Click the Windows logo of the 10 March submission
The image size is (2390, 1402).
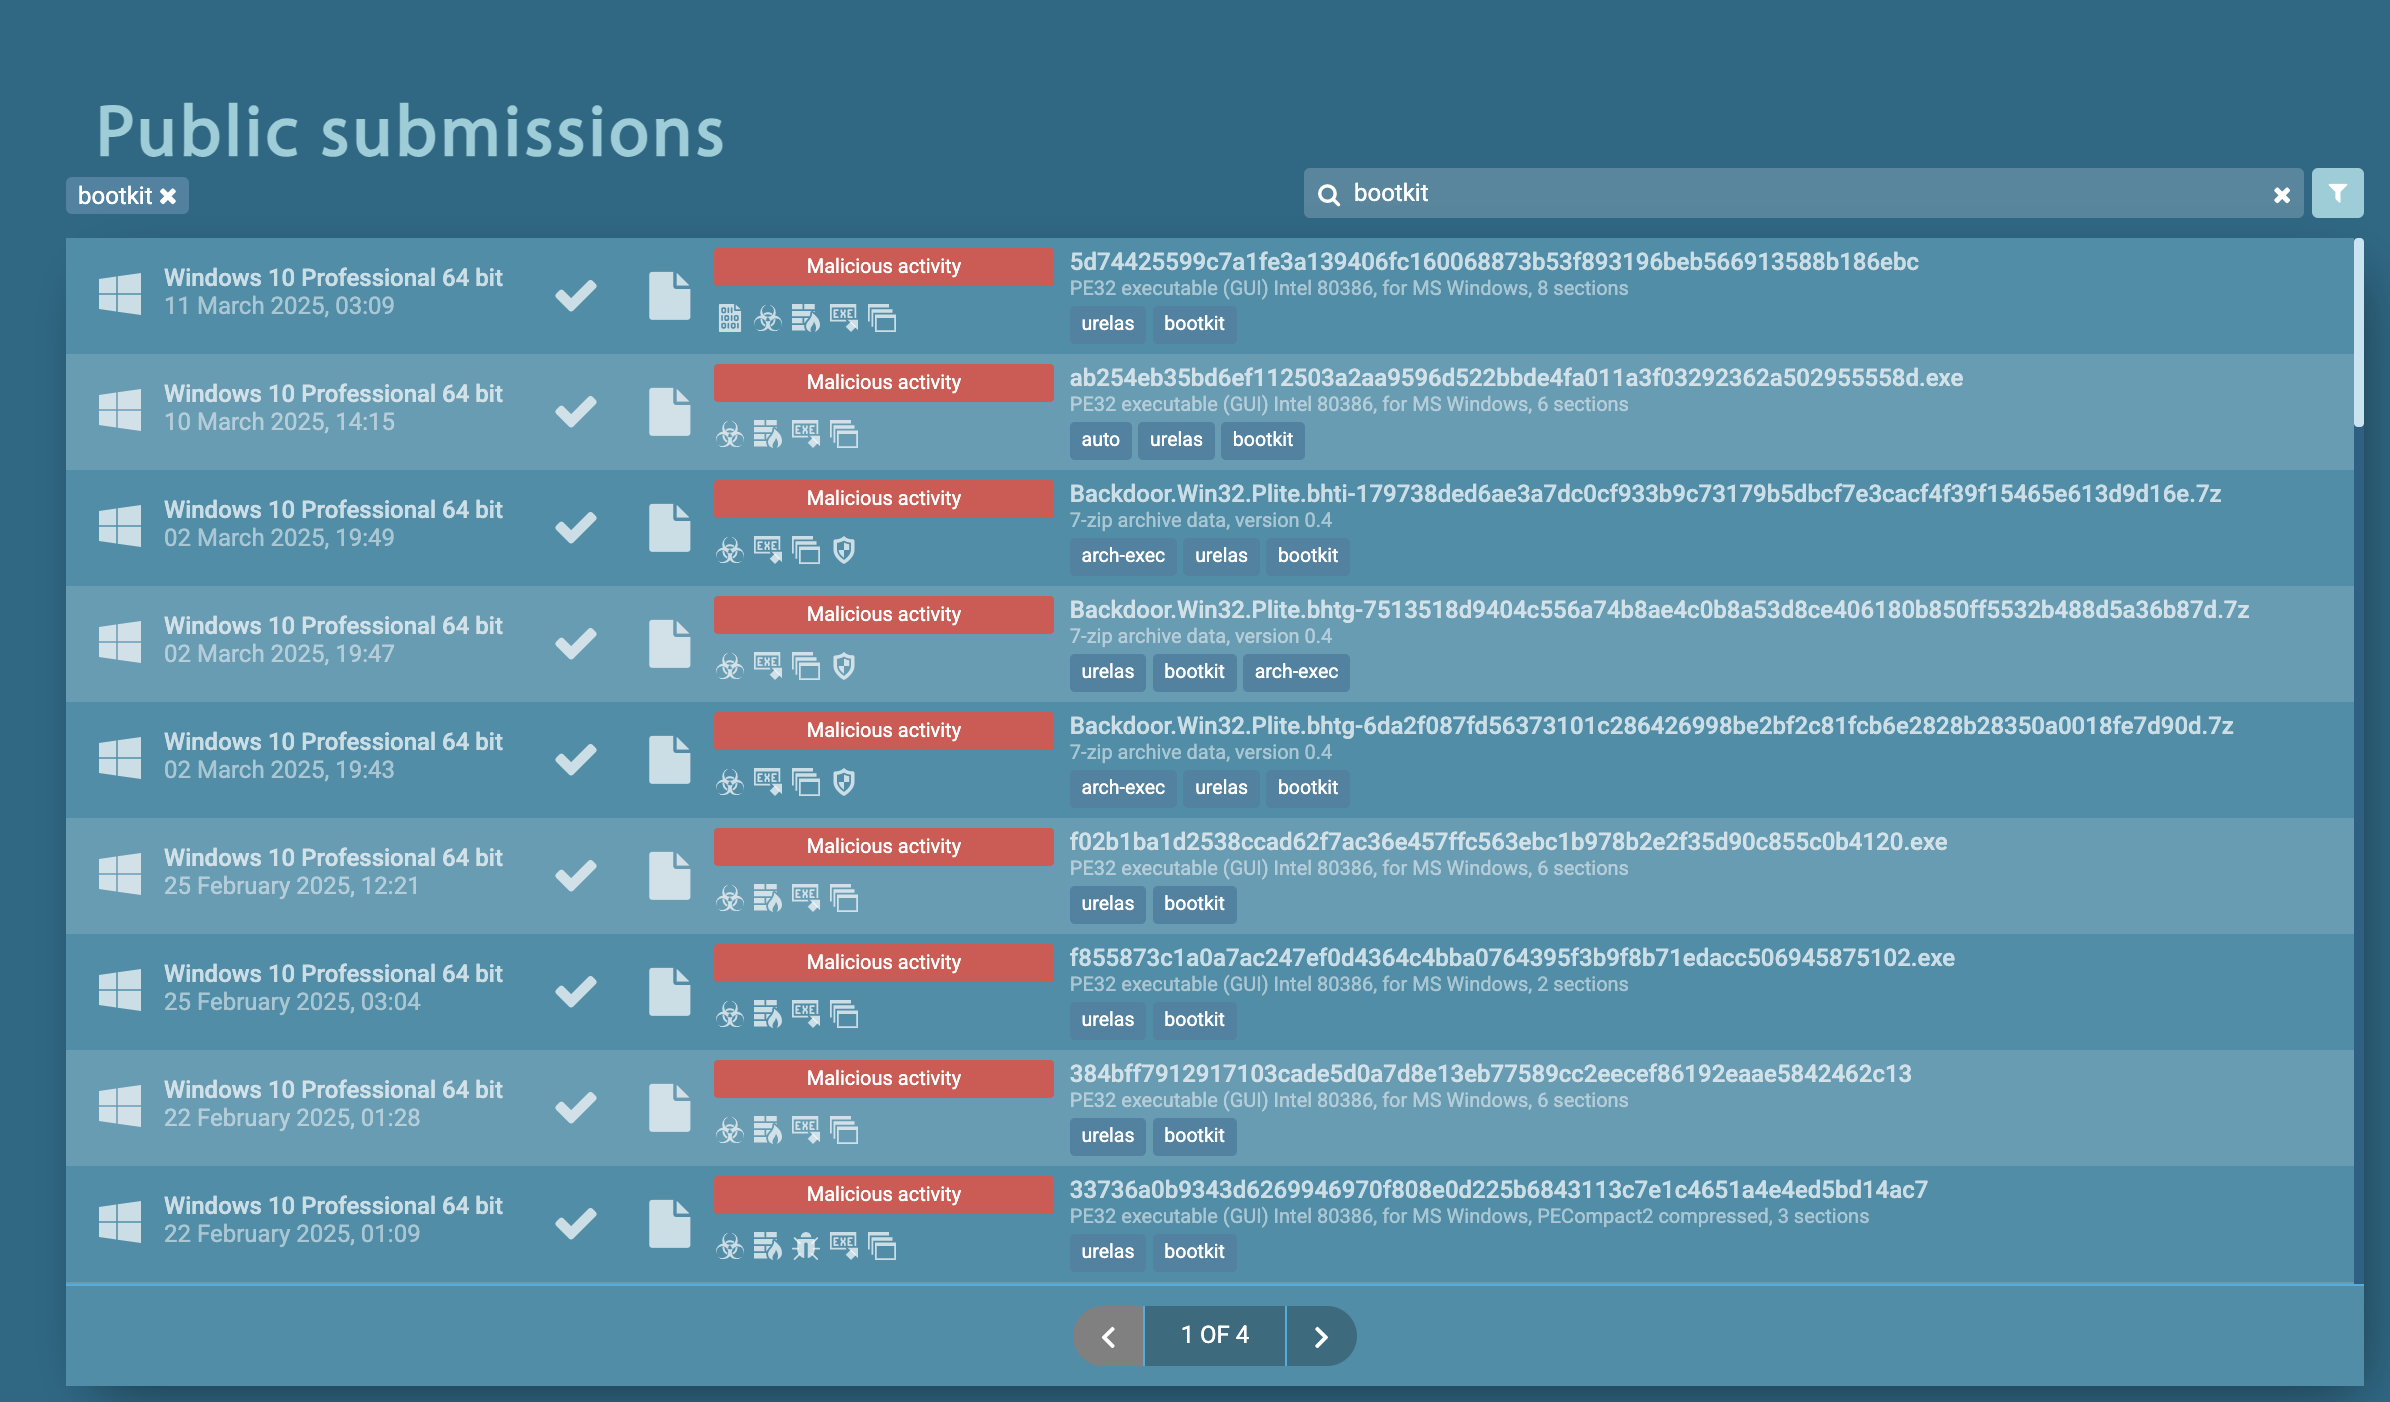pyautogui.click(x=120, y=410)
